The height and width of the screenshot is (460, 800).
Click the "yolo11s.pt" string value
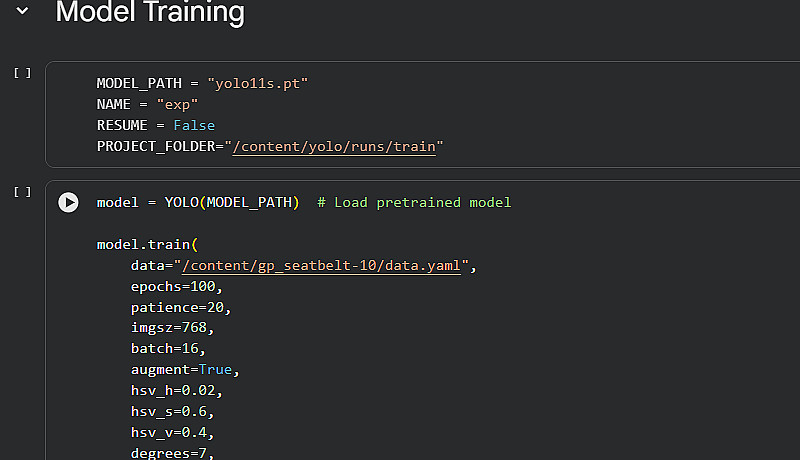coord(258,83)
